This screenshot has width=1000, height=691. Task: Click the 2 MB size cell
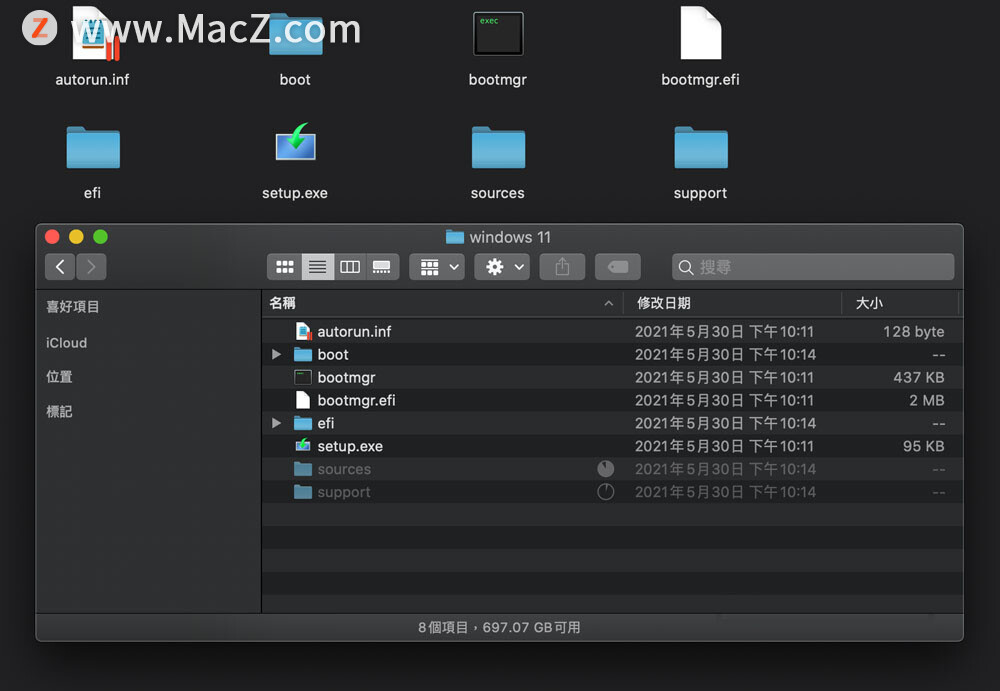coord(927,401)
